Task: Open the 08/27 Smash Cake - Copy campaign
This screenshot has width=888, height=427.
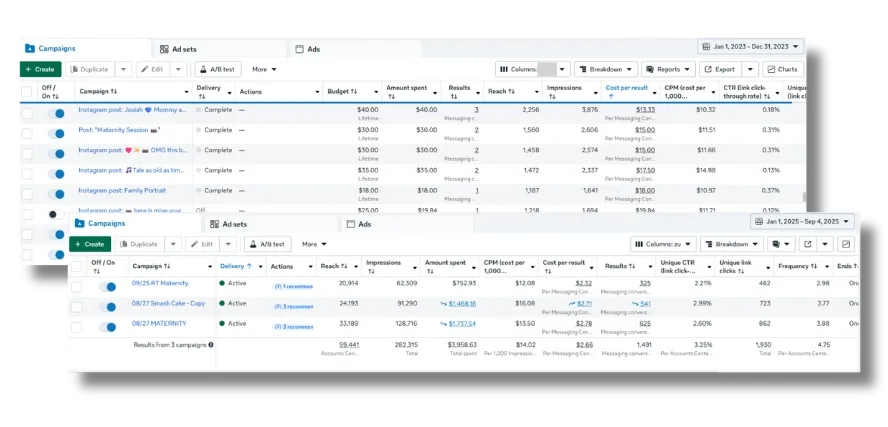Action: pos(168,303)
